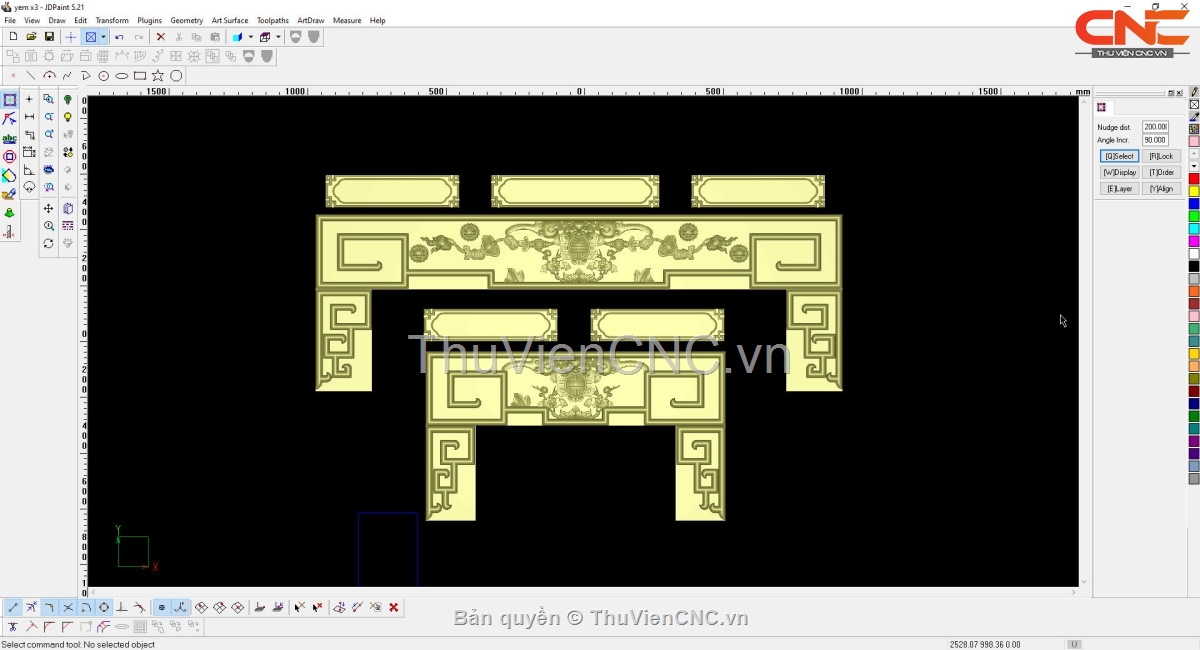Click the yellow light bulb icon

coord(68,117)
